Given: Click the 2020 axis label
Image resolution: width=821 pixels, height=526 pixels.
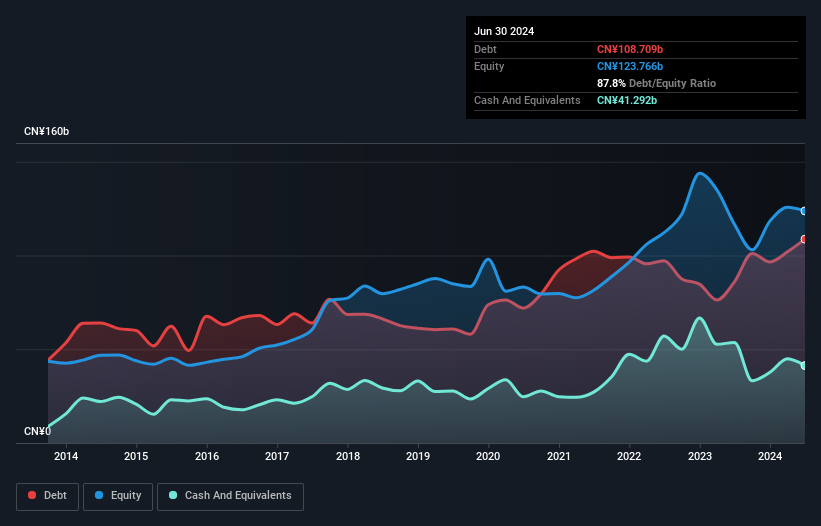Looking at the screenshot, I should 488,456.
